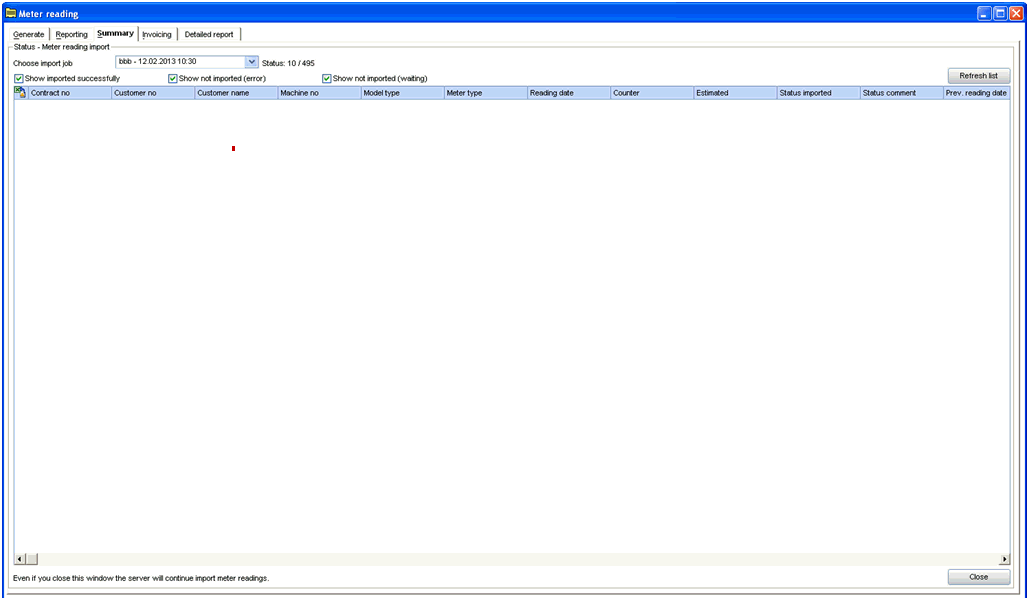This screenshot has width=1028, height=600.
Task: Click the Status imported column header
Action: coord(817,93)
